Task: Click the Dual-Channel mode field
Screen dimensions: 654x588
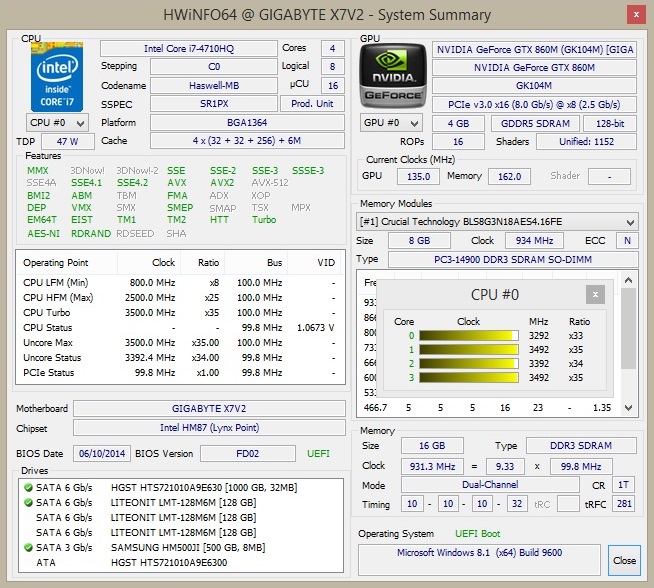Action: pos(490,485)
